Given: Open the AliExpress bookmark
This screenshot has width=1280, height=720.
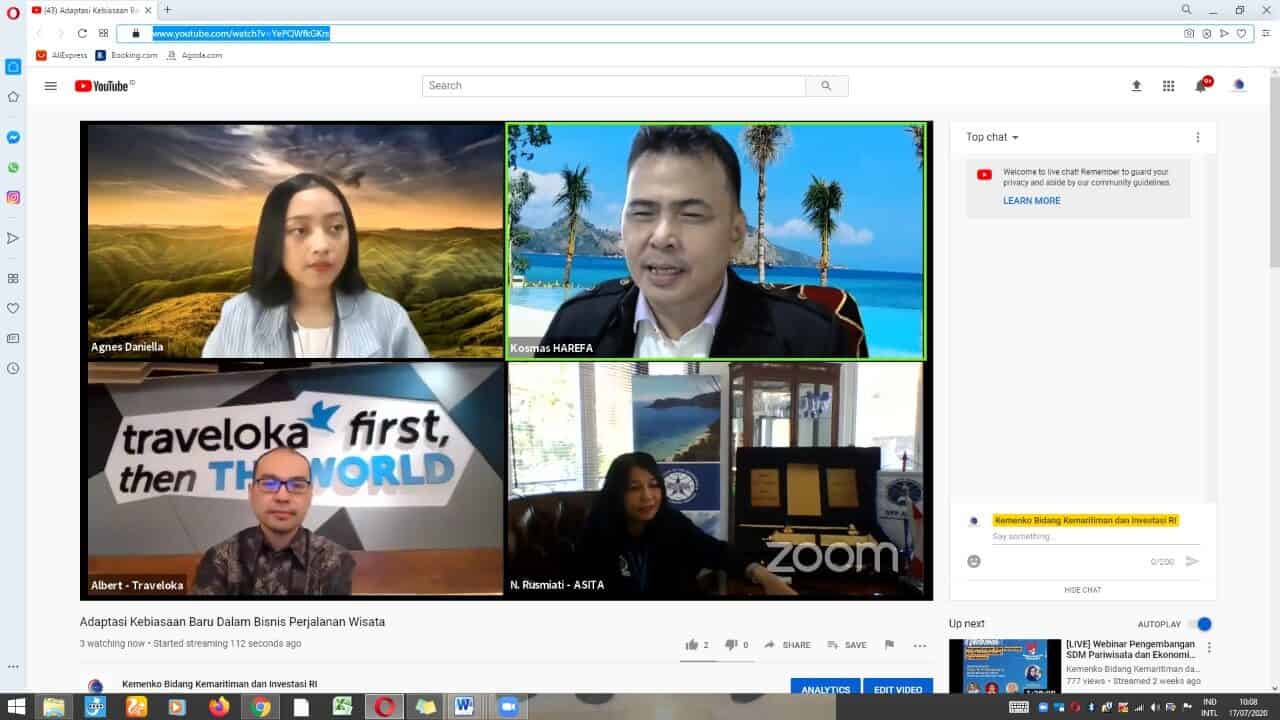Looking at the screenshot, I should click(62, 55).
